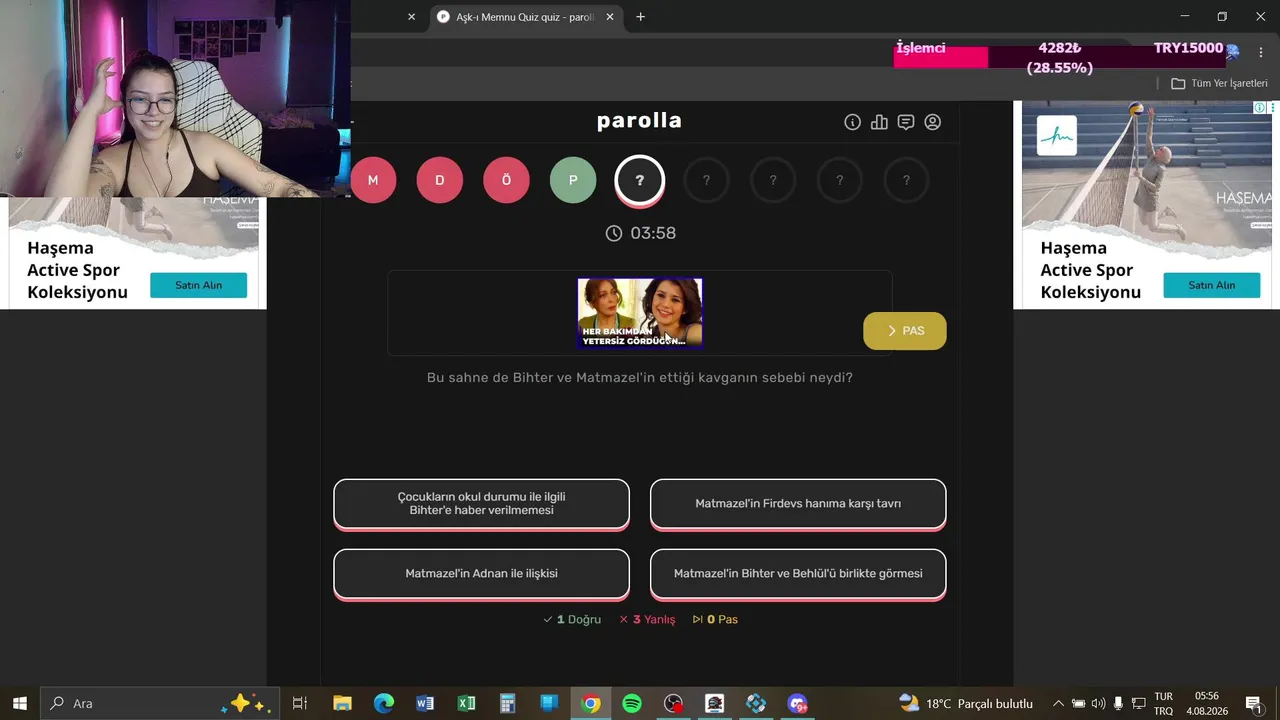Open the question scene thumbnail image

(x=640, y=313)
